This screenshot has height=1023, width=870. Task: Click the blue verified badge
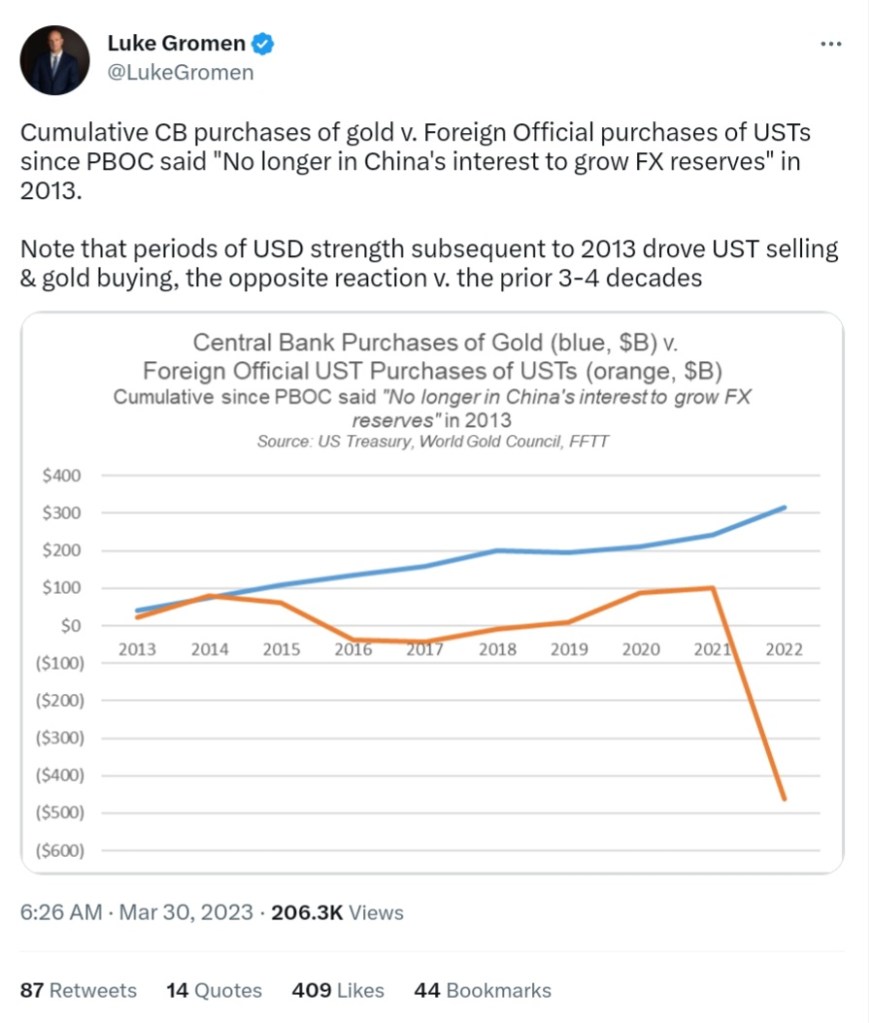pos(263,44)
